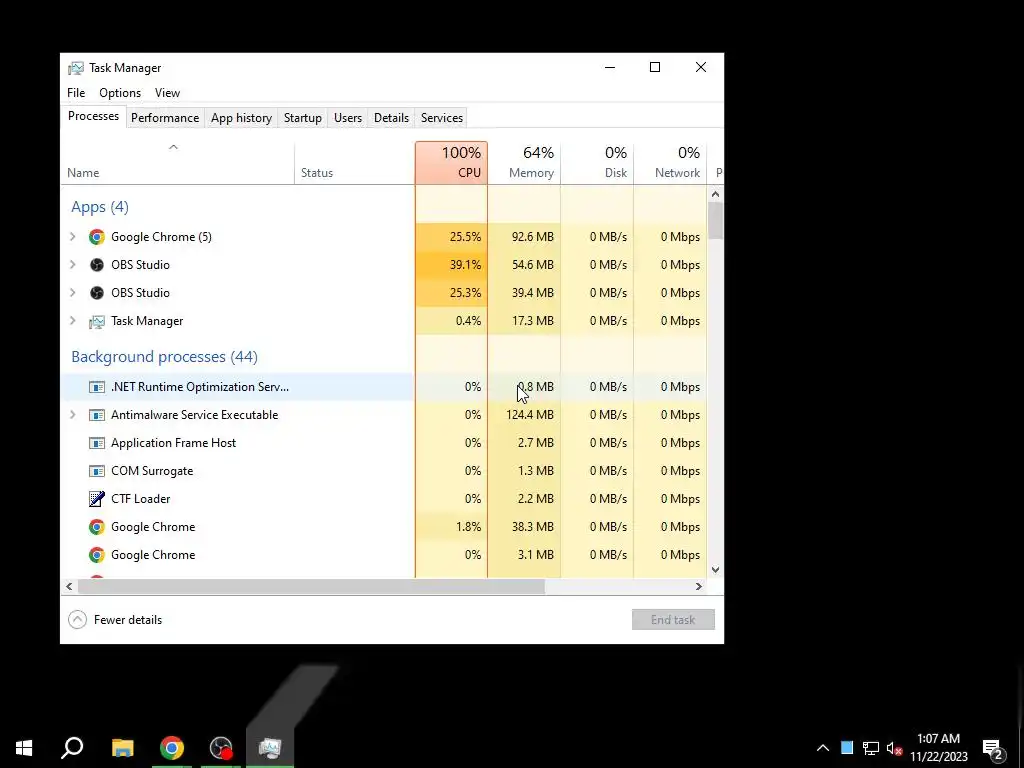Click the Task Manager taskbar button
1024x768 pixels.
click(270, 748)
